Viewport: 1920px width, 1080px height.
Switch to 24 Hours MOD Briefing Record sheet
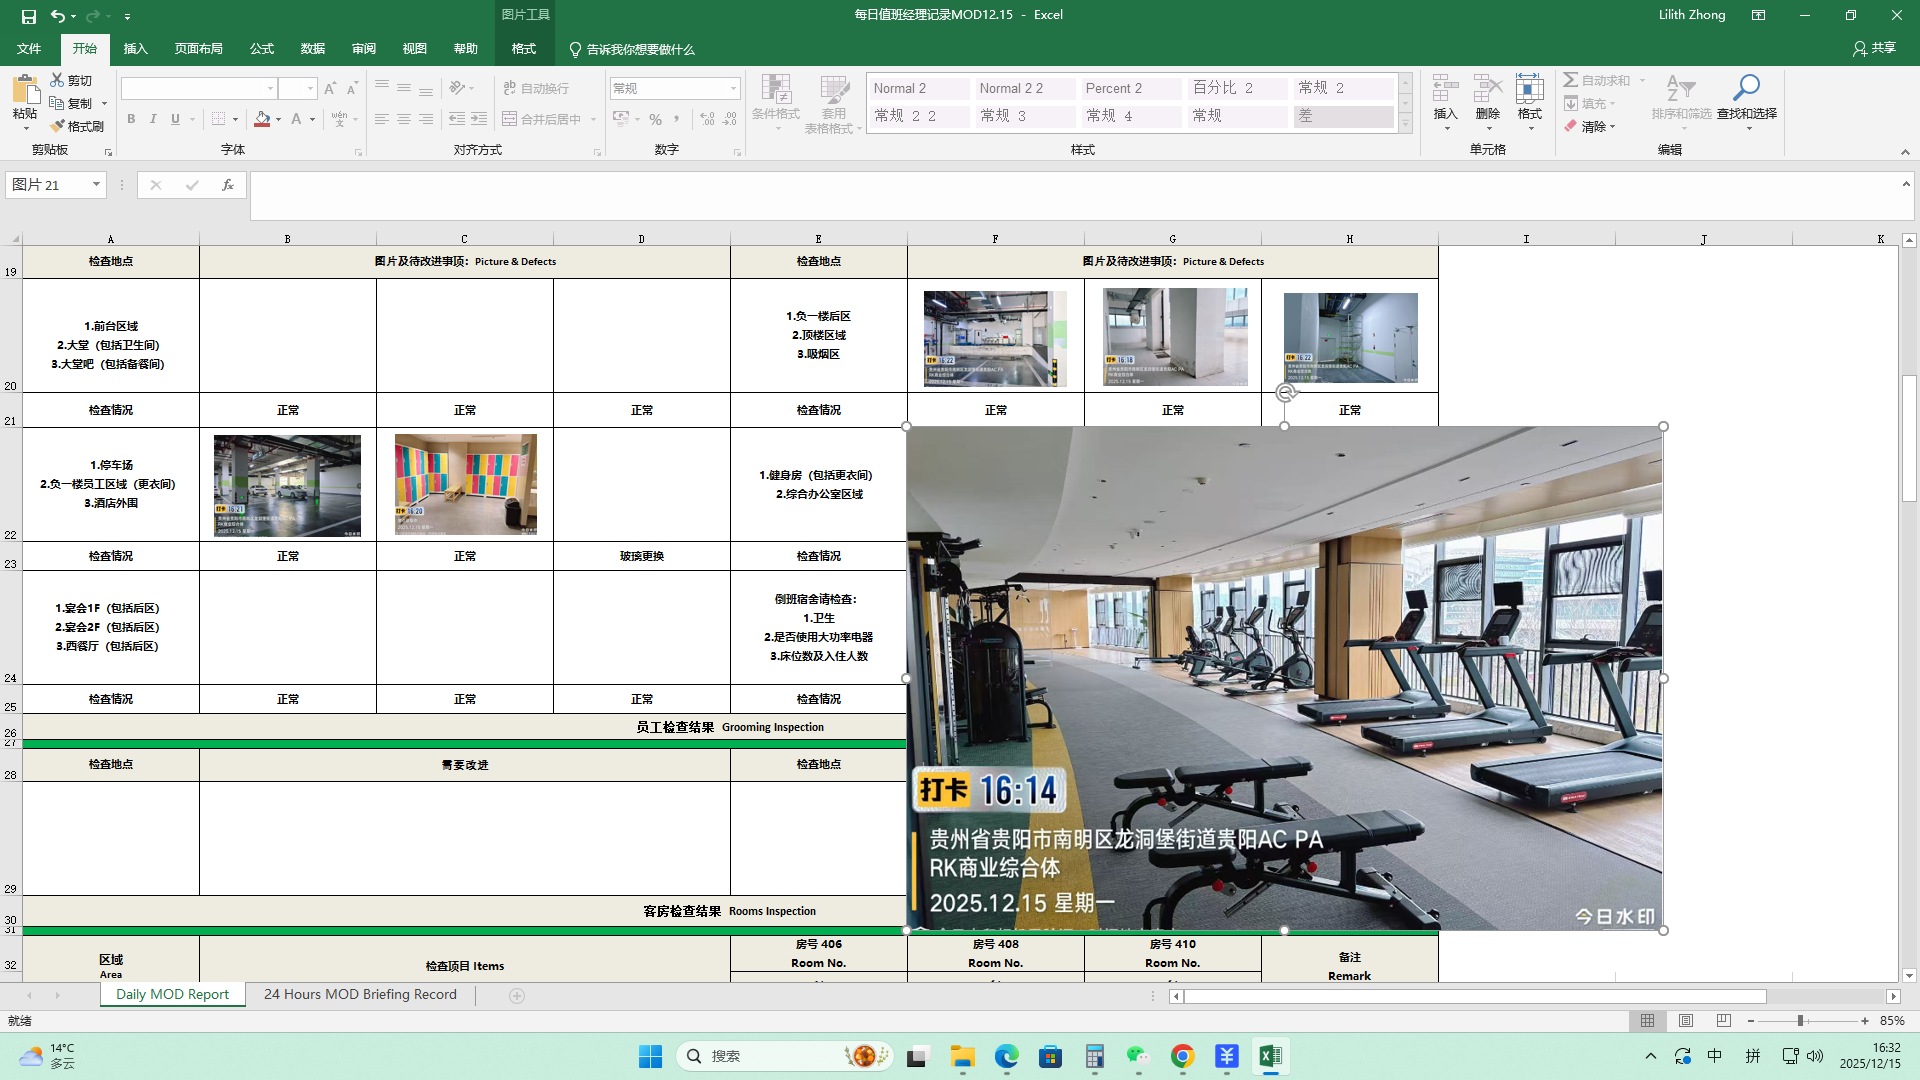point(360,995)
